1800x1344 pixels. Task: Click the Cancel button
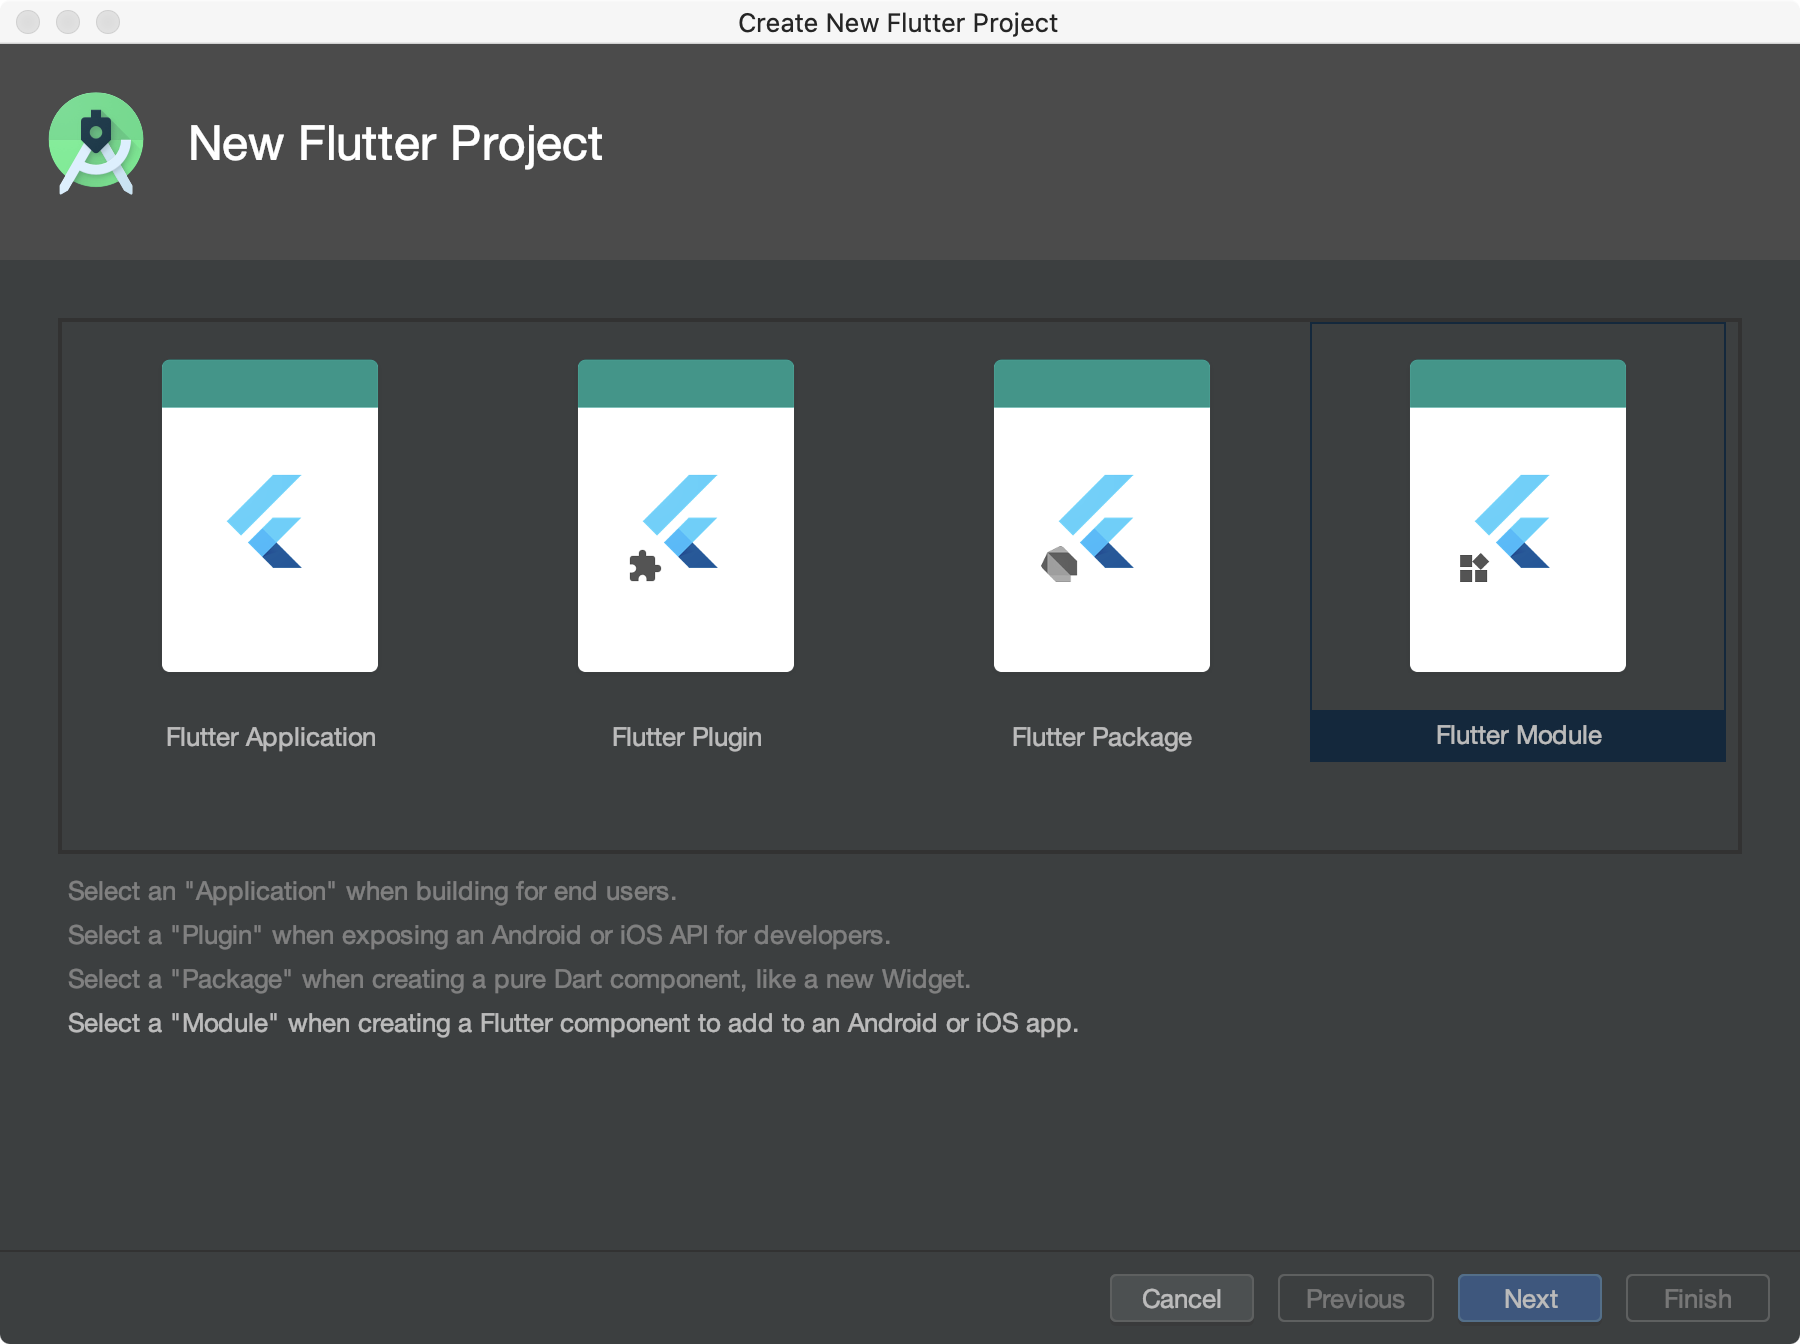tap(1182, 1298)
